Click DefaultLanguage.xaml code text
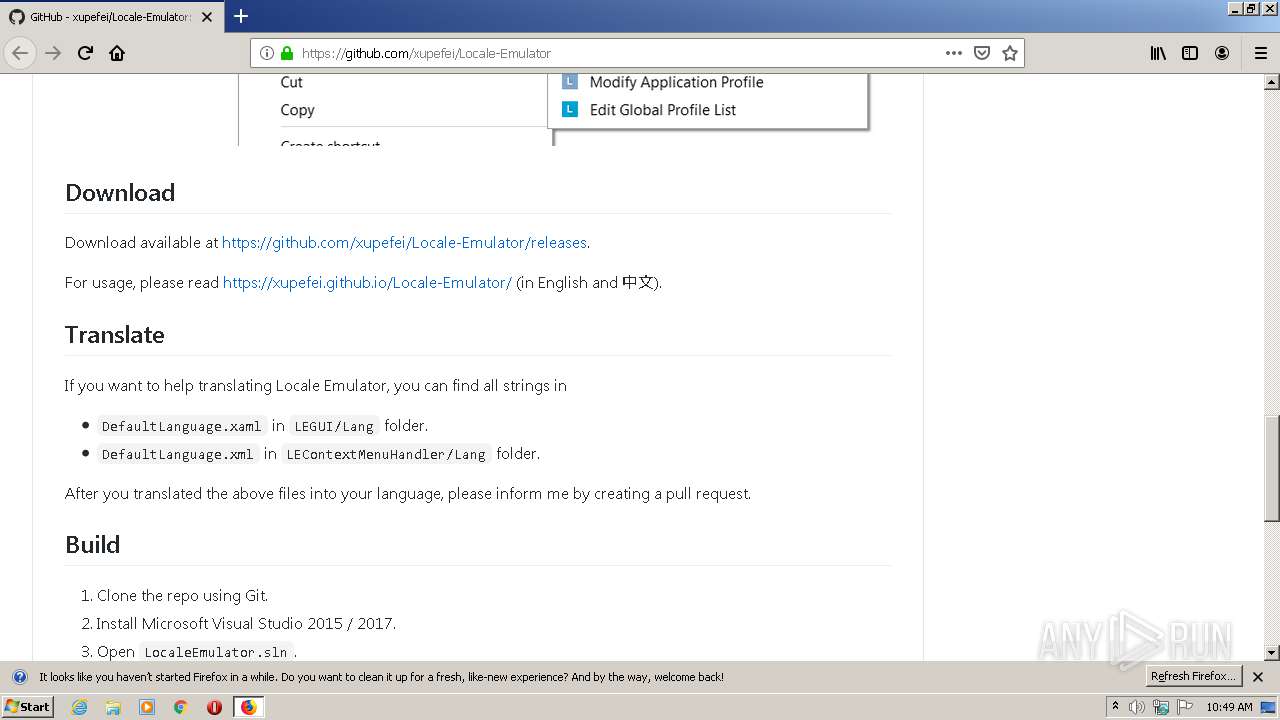Image resolution: width=1280 pixels, height=720 pixels. click(x=181, y=426)
